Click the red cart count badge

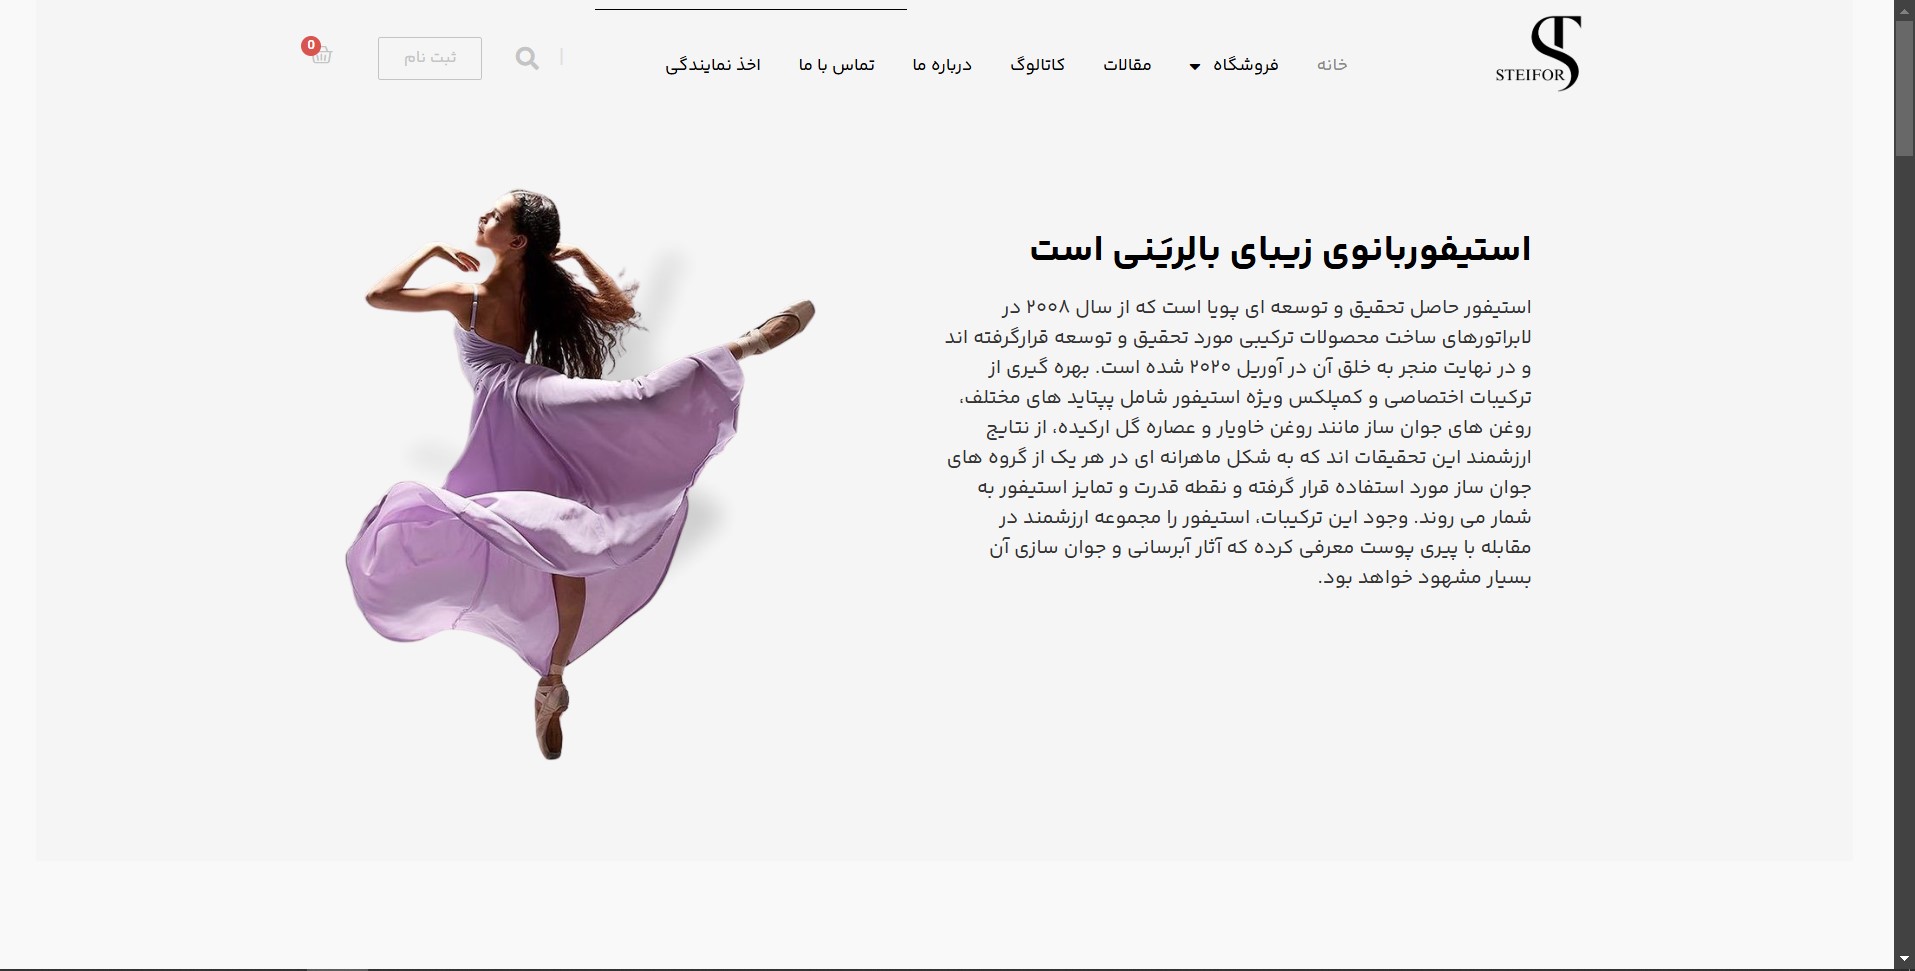point(311,45)
